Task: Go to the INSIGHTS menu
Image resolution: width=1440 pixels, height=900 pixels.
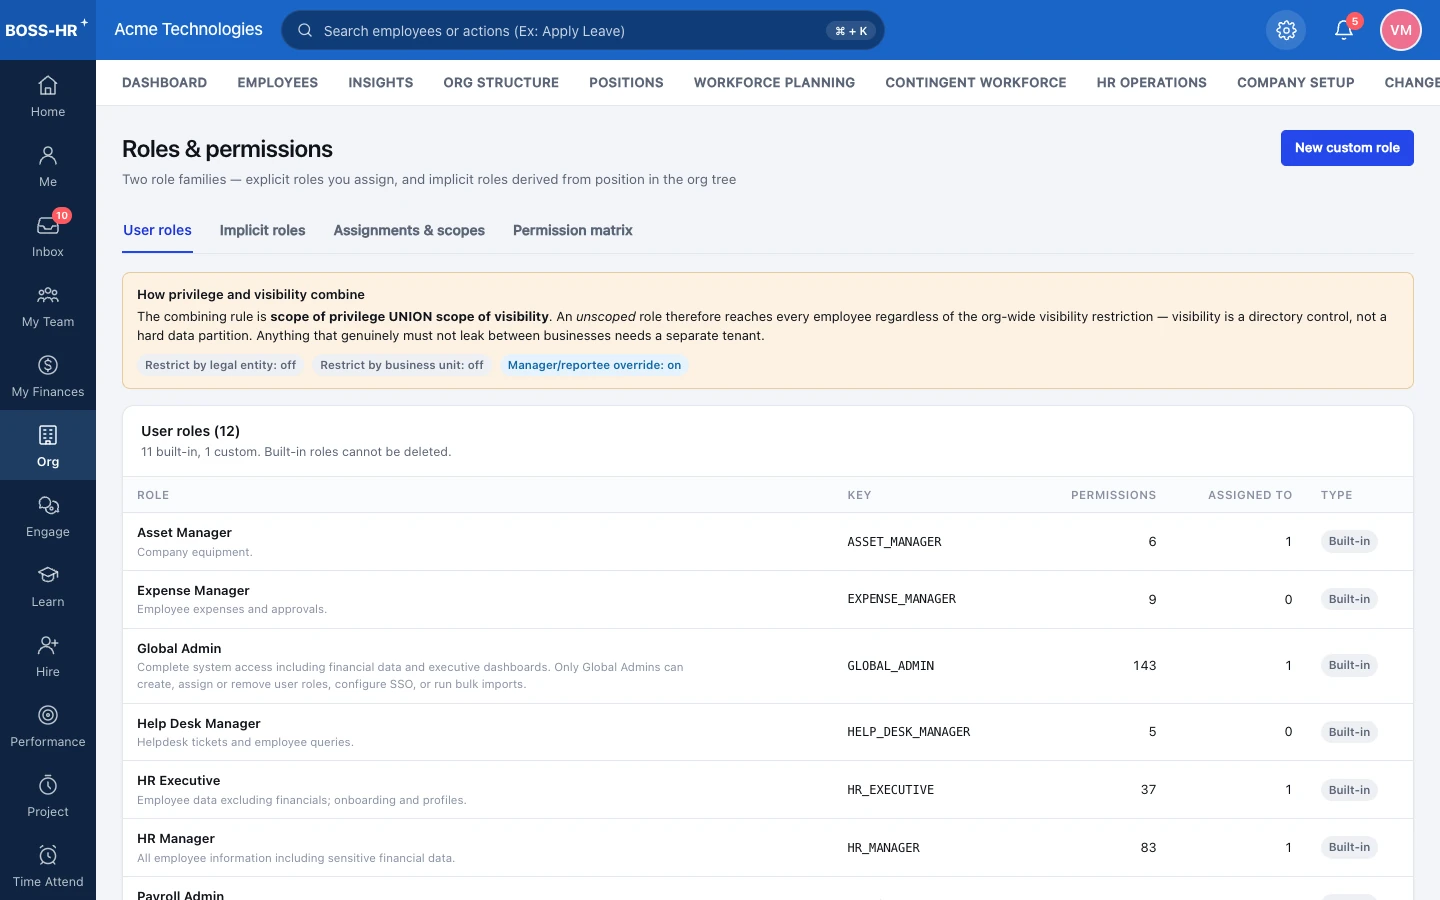Action: point(381,83)
